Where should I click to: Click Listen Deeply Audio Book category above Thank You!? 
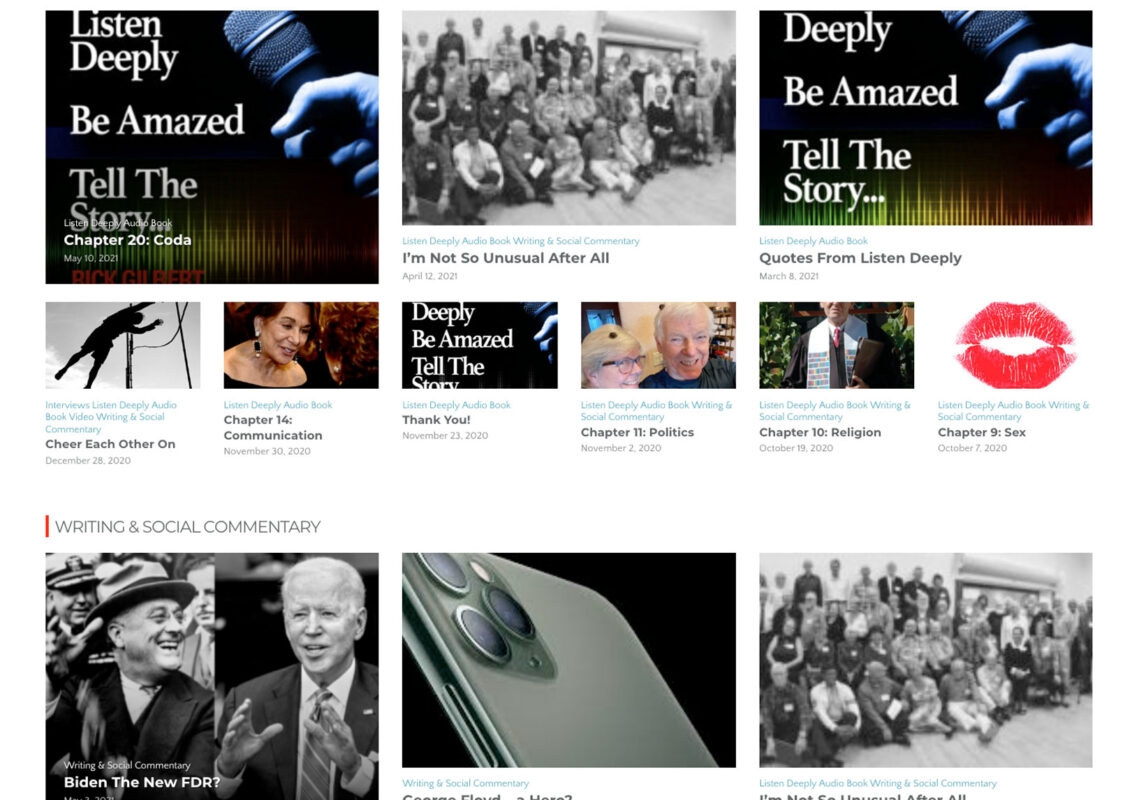(x=456, y=405)
